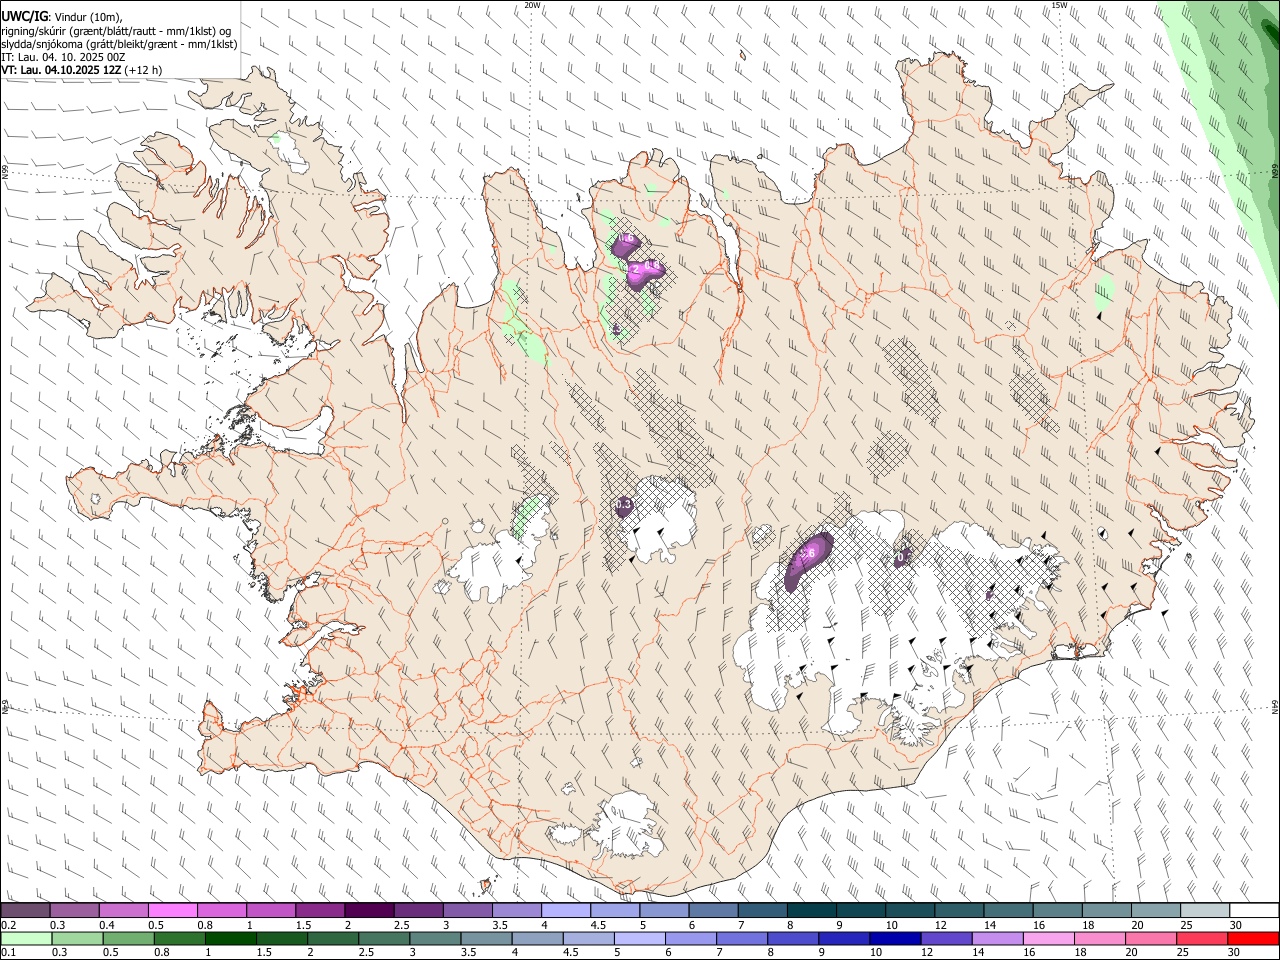Pick the light violet rain swatch between 14 and 16
1280x960 pixels.
[999, 939]
